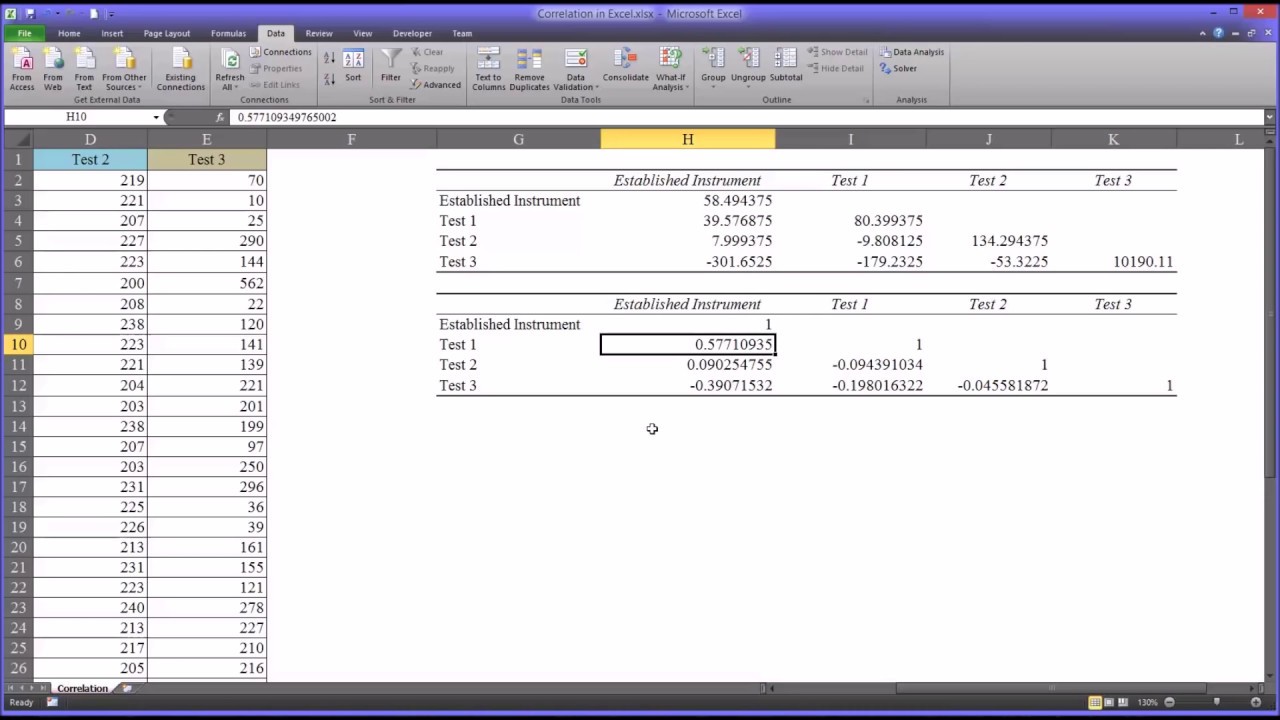
Task: Select the Test 2 header cell
Action: click(x=90, y=159)
